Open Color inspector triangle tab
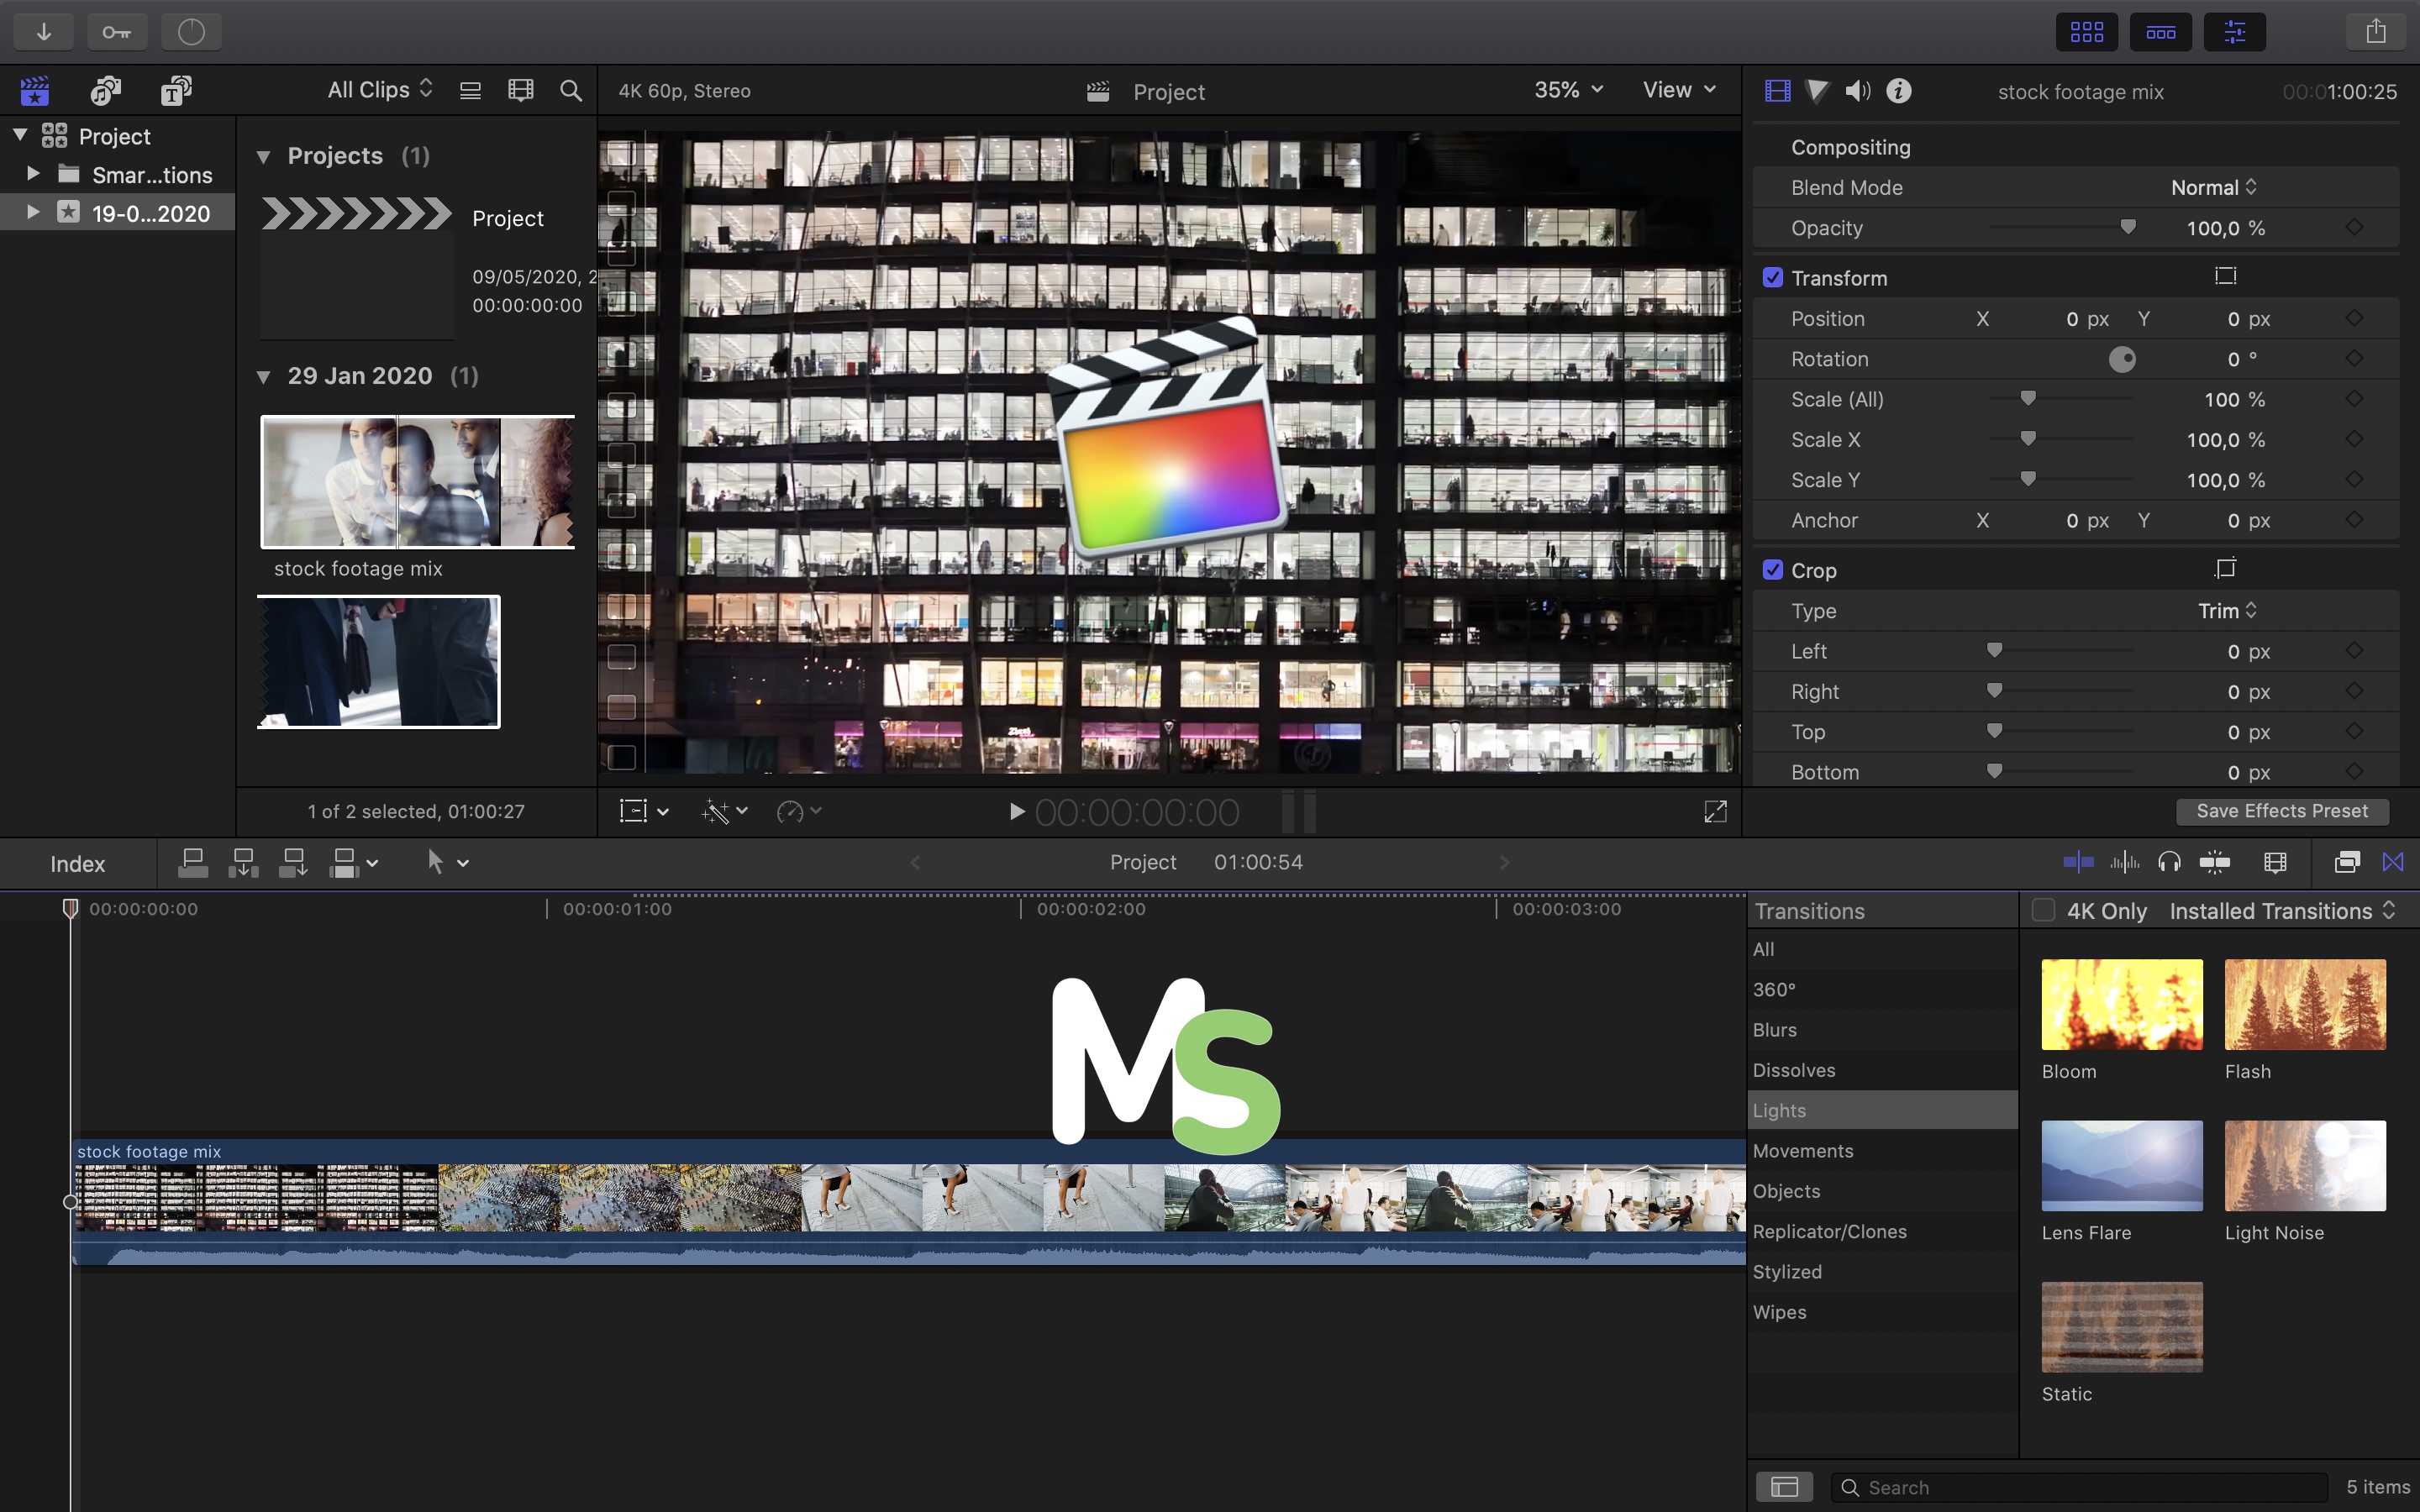 [x=1817, y=91]
